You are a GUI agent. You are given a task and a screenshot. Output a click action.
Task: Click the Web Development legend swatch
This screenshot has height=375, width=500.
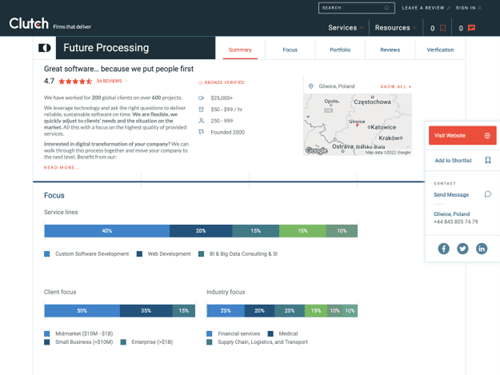pyautogui.click(x=139, y=254)
